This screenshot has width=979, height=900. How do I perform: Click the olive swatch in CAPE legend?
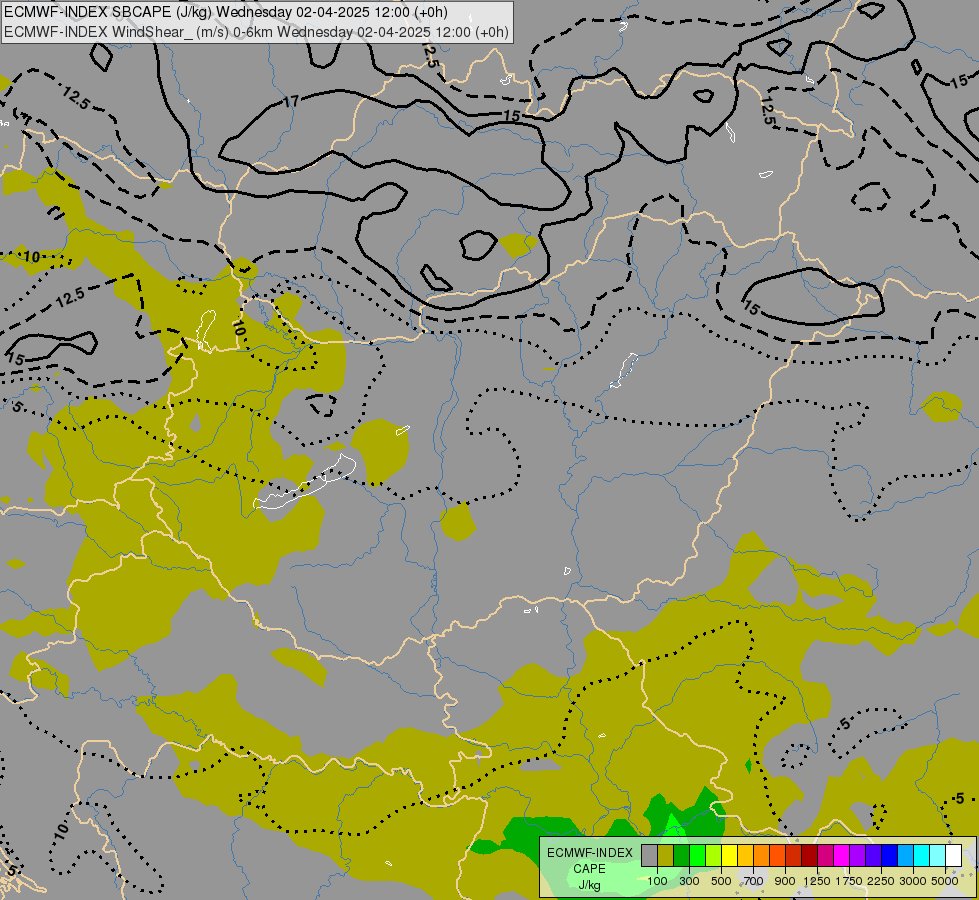[666, 856]
